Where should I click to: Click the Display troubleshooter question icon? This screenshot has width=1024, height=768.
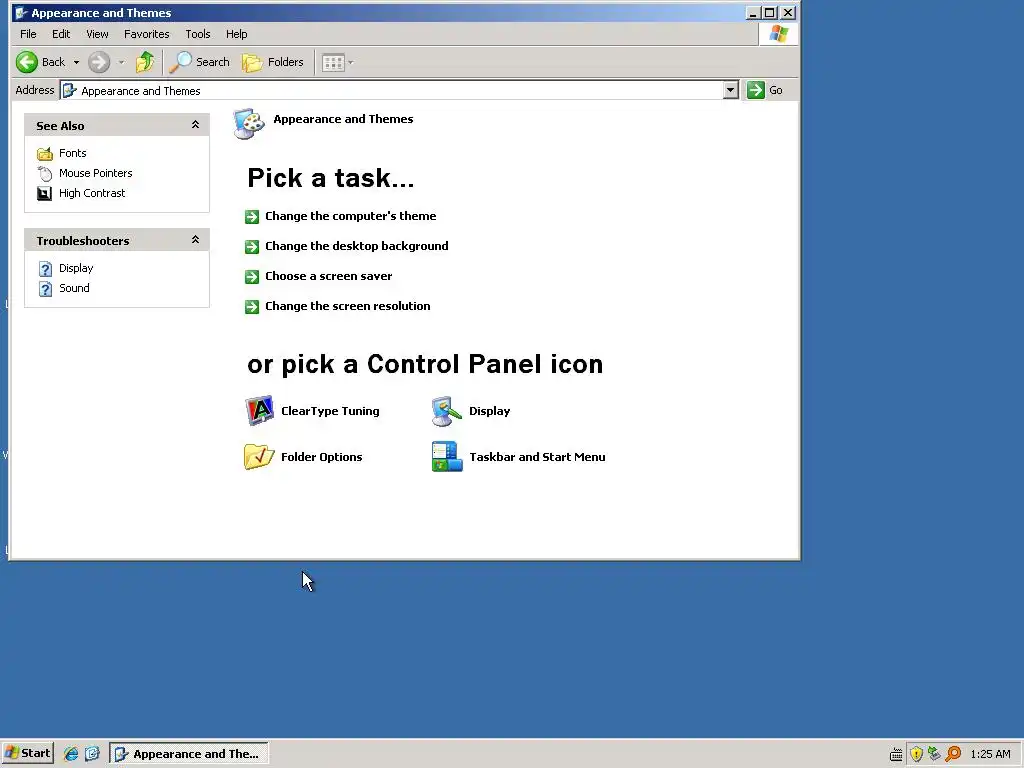[x=45, y=268]
